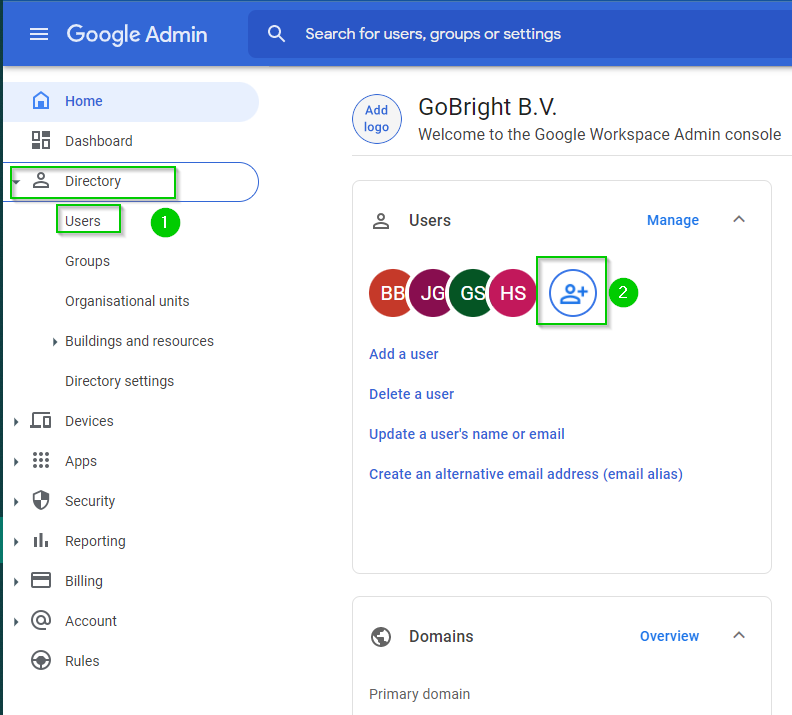Expand Buildings and resources arrow
Image resolution: width=792 pixels, height=715 pixels.
coord(55,342)
